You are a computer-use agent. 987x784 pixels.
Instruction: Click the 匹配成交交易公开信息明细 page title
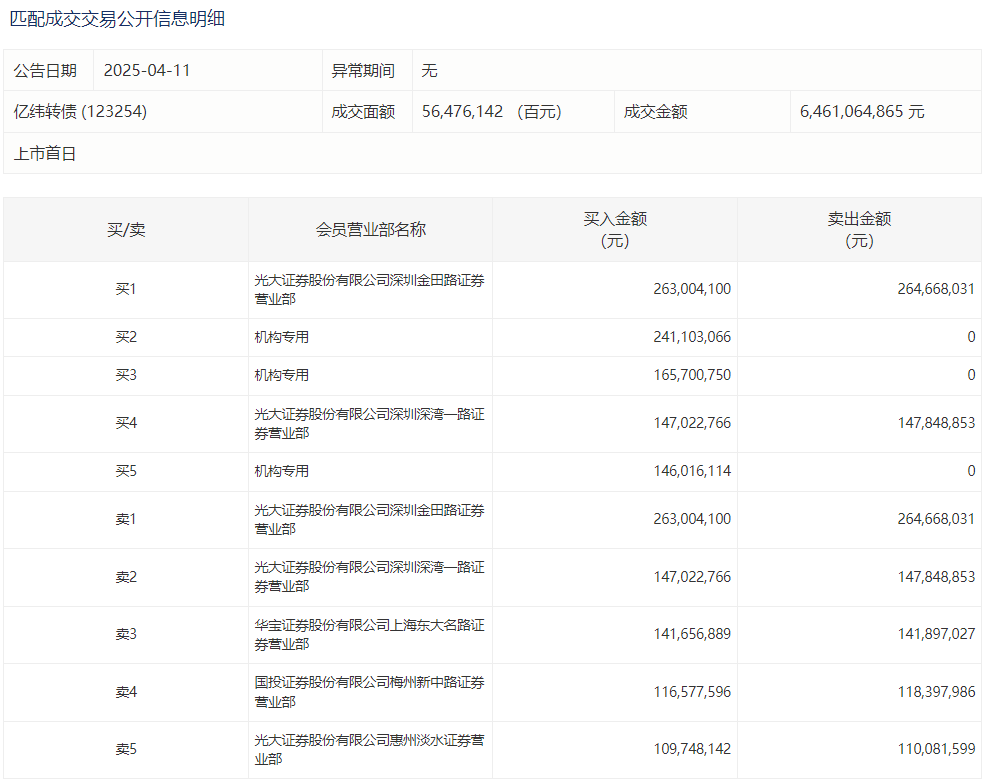117,19
